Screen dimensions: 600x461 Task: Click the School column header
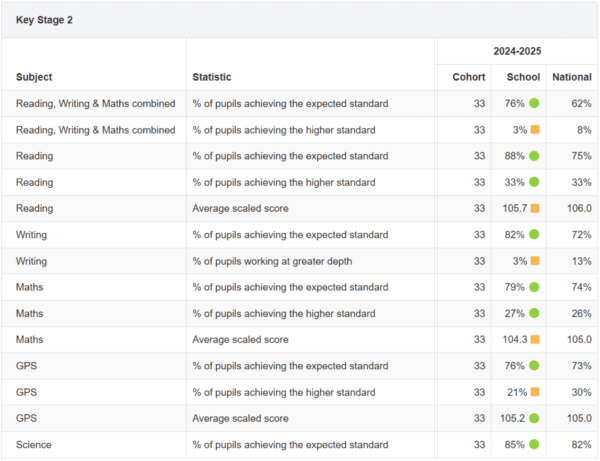[x=523, y=77]
